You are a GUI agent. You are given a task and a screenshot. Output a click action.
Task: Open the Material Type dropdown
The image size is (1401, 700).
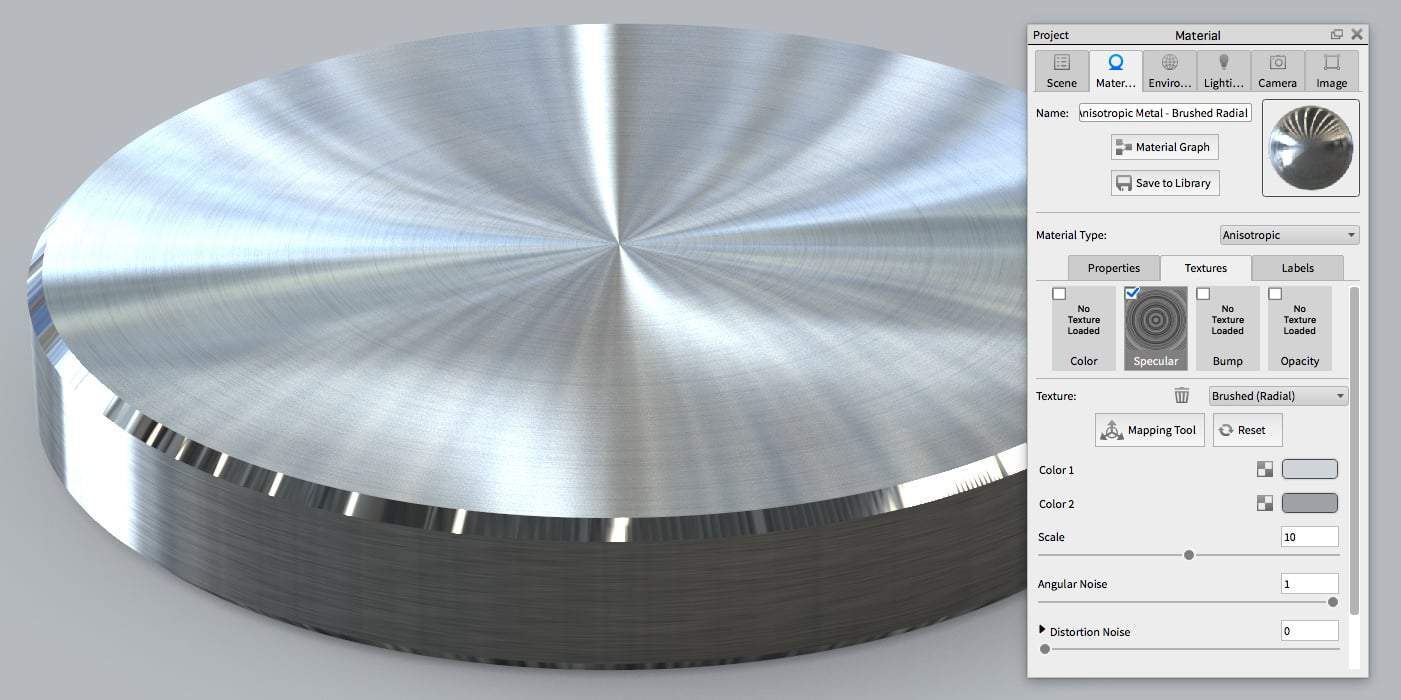point(1288,234)
